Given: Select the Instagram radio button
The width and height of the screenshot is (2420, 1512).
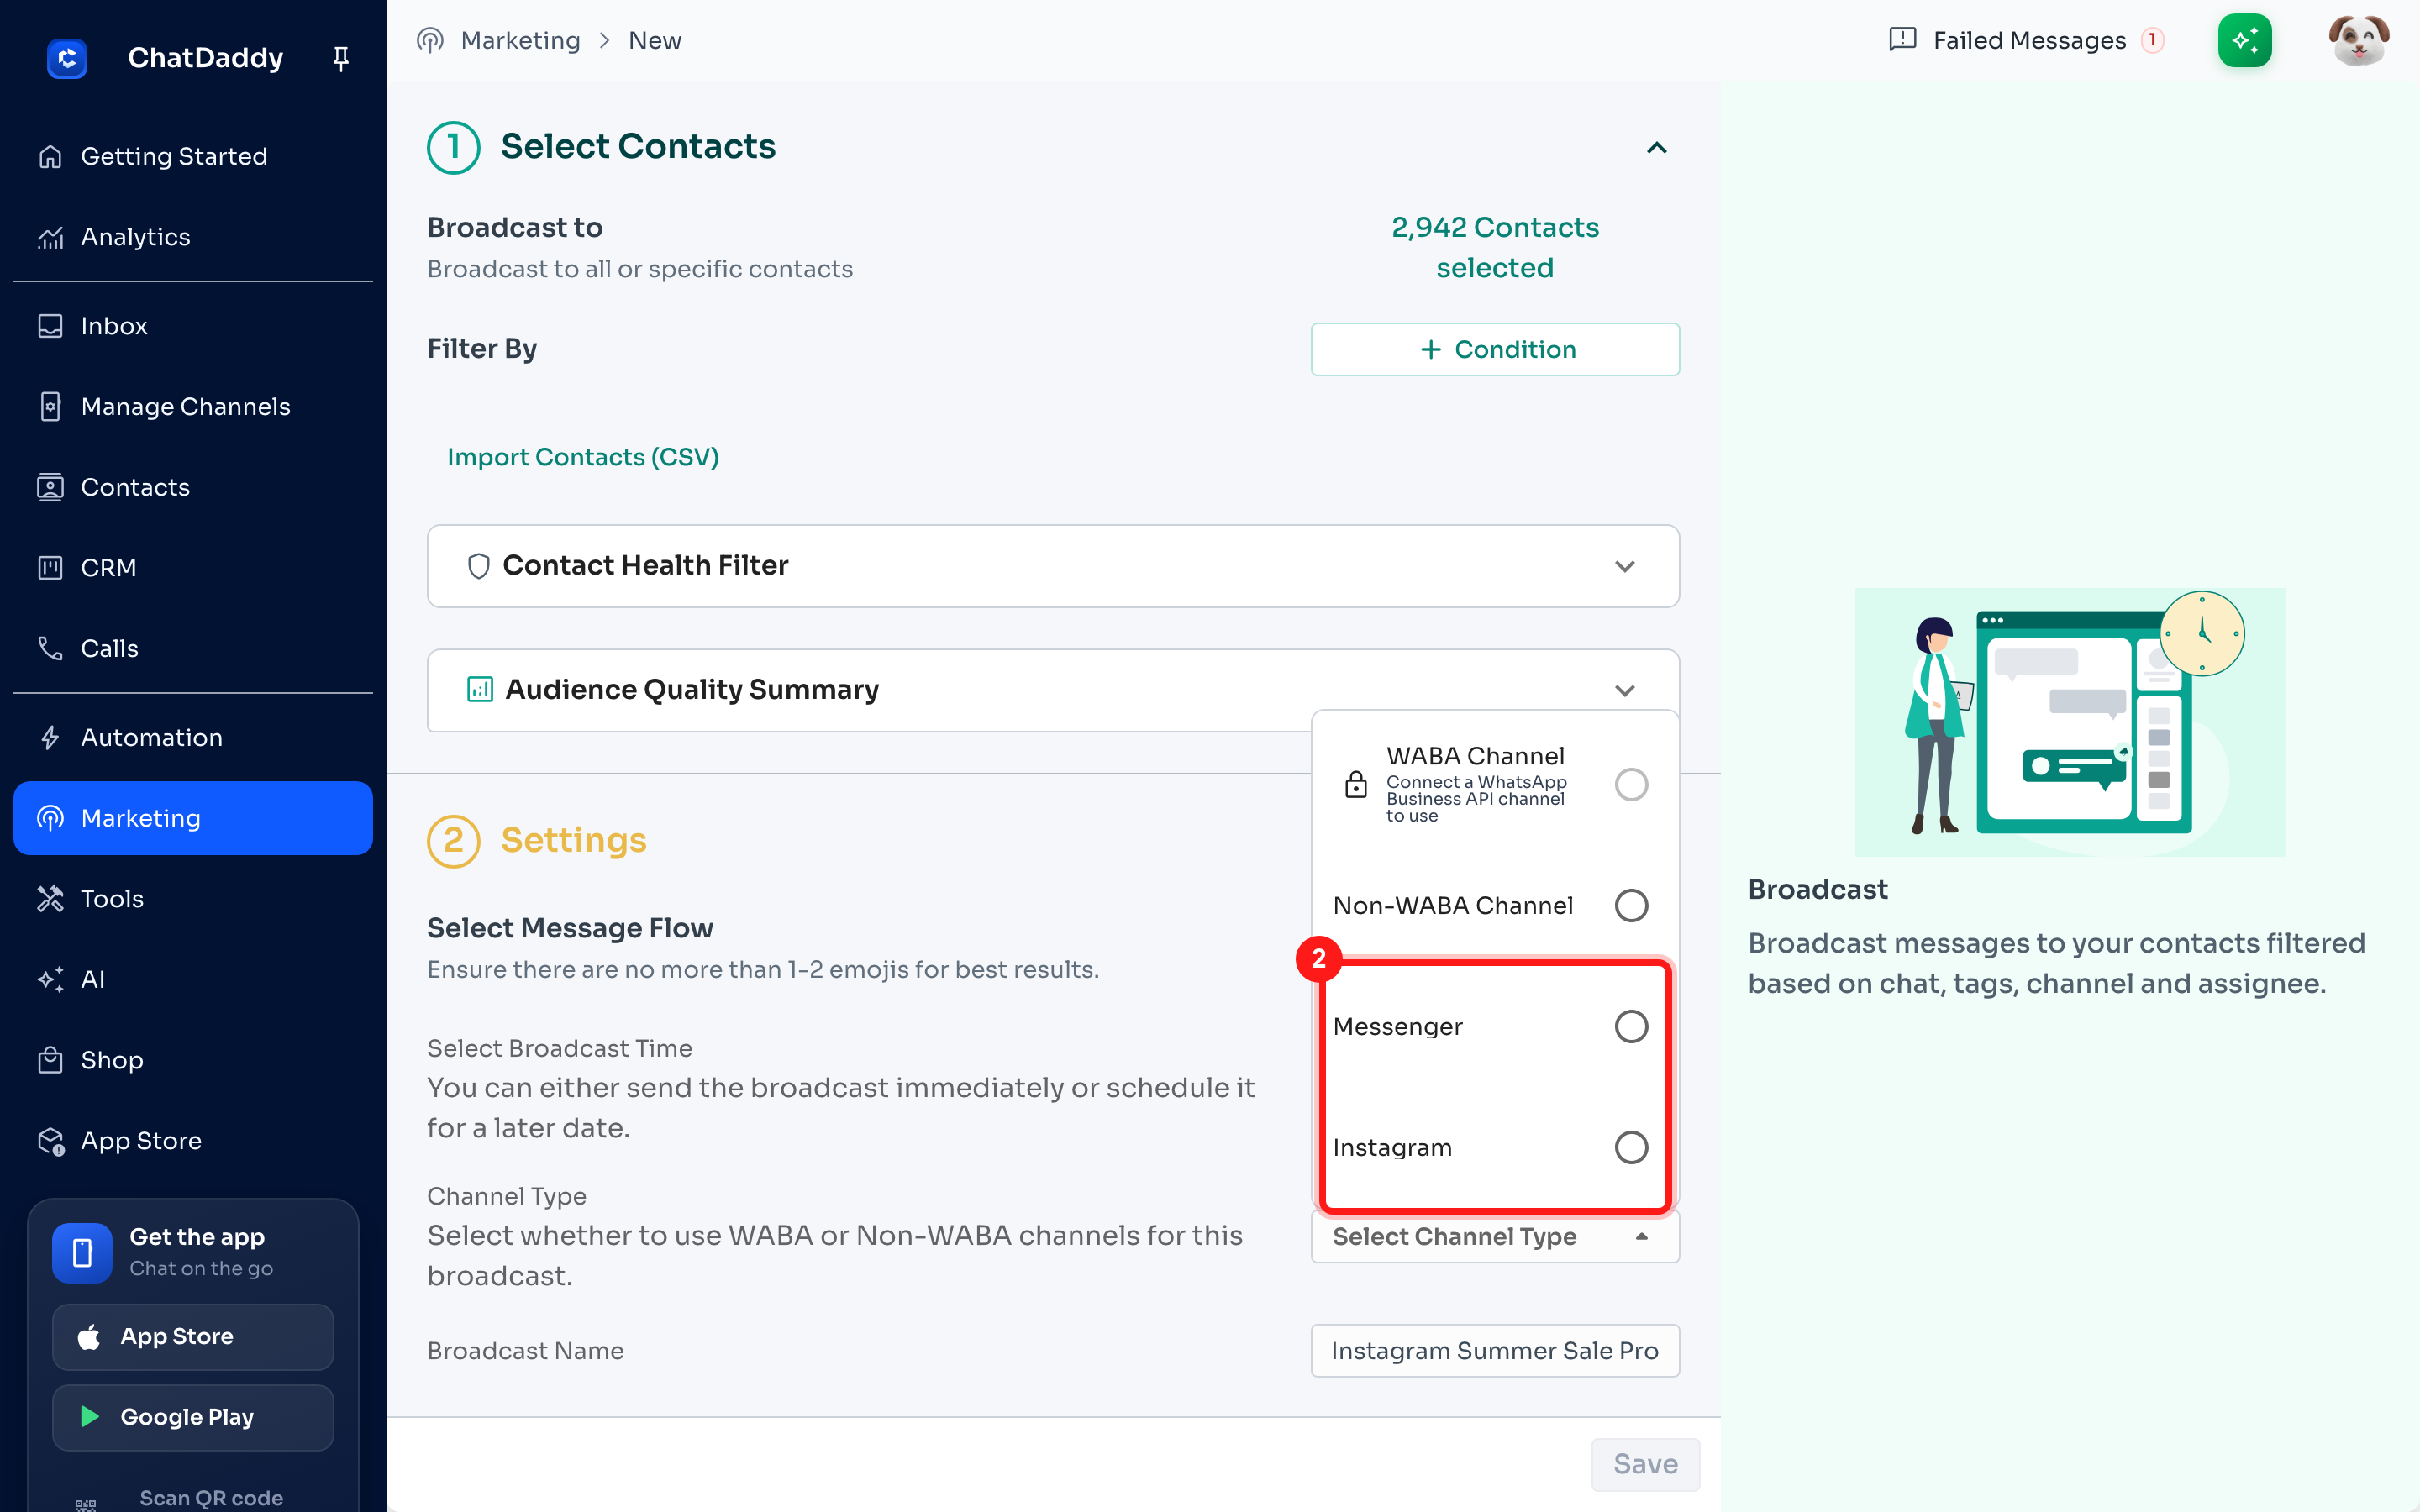Looking at the screenshot, I should point(1631,1148).
